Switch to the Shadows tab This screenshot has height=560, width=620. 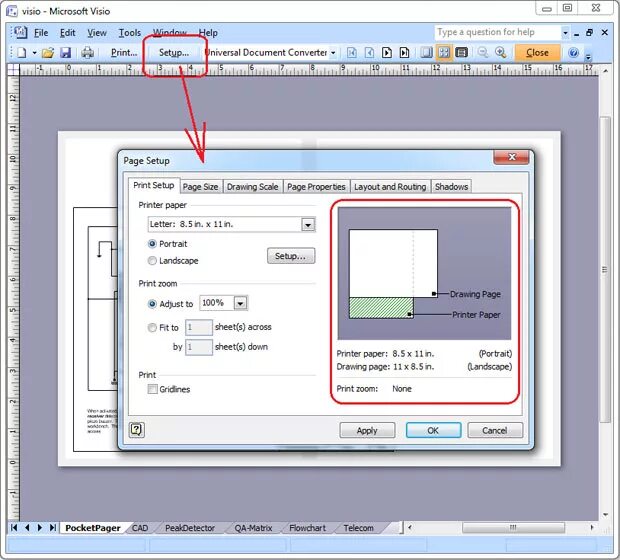pyautogui.click(x=451, y=187)
